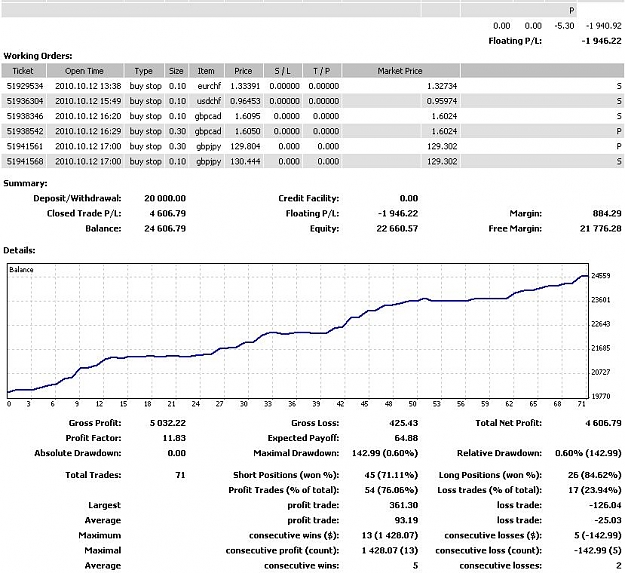This screenshot has height=573, width=625.
Task: Click the usdchf item cell
Action: pyautogui.click(x=209, y=101)
